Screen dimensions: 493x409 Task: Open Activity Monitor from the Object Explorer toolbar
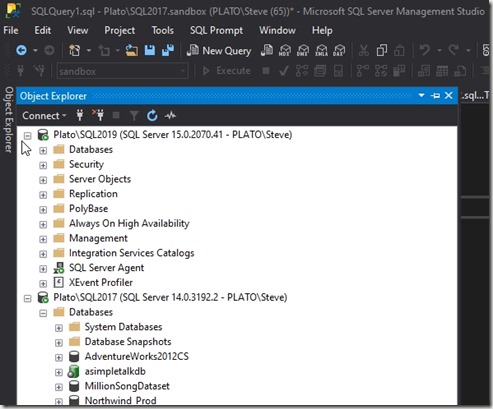click(170, 116)
